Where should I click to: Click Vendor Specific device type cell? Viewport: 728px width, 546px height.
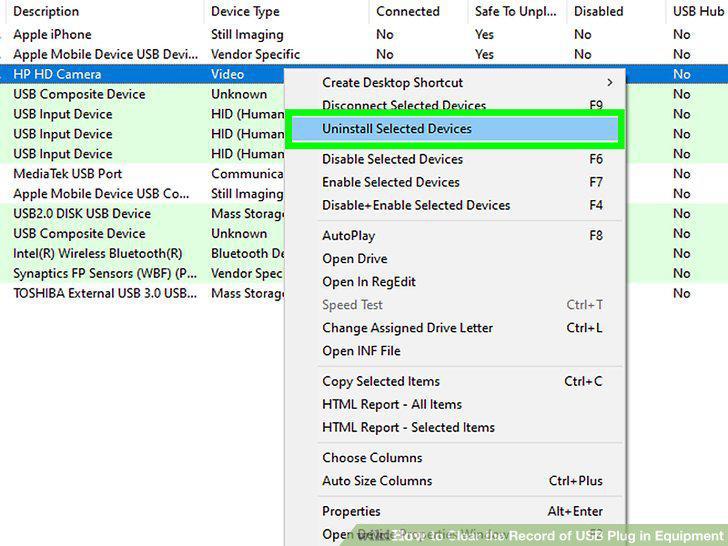tap(255, 54)
